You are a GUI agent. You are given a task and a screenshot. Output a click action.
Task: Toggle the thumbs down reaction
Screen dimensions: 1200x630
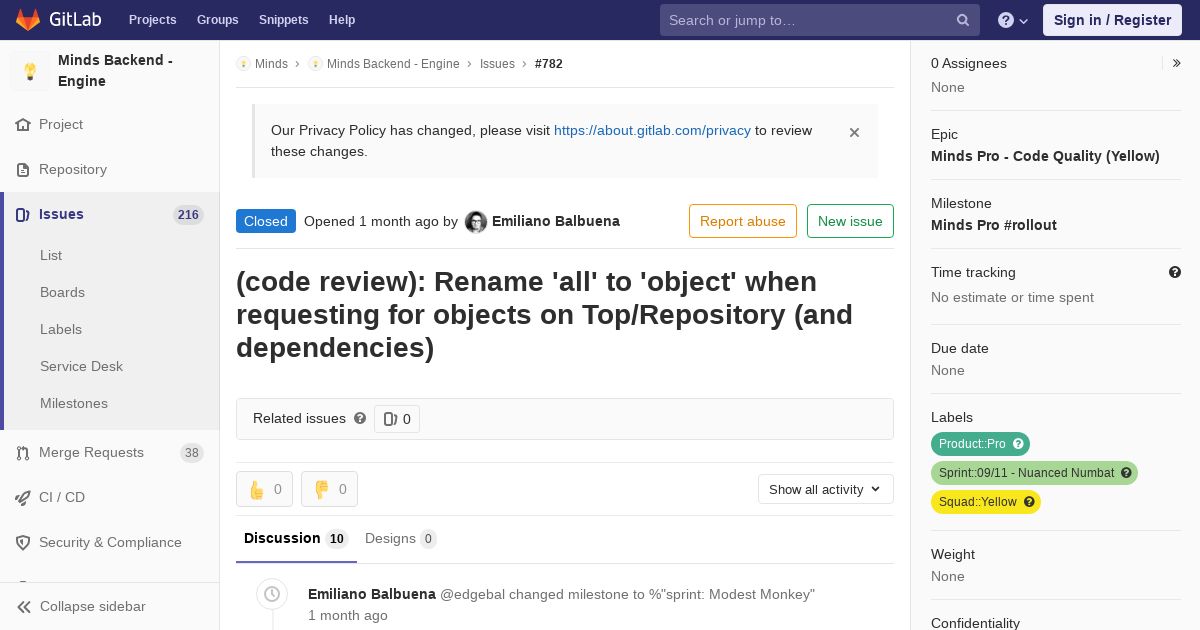point(329,489)
